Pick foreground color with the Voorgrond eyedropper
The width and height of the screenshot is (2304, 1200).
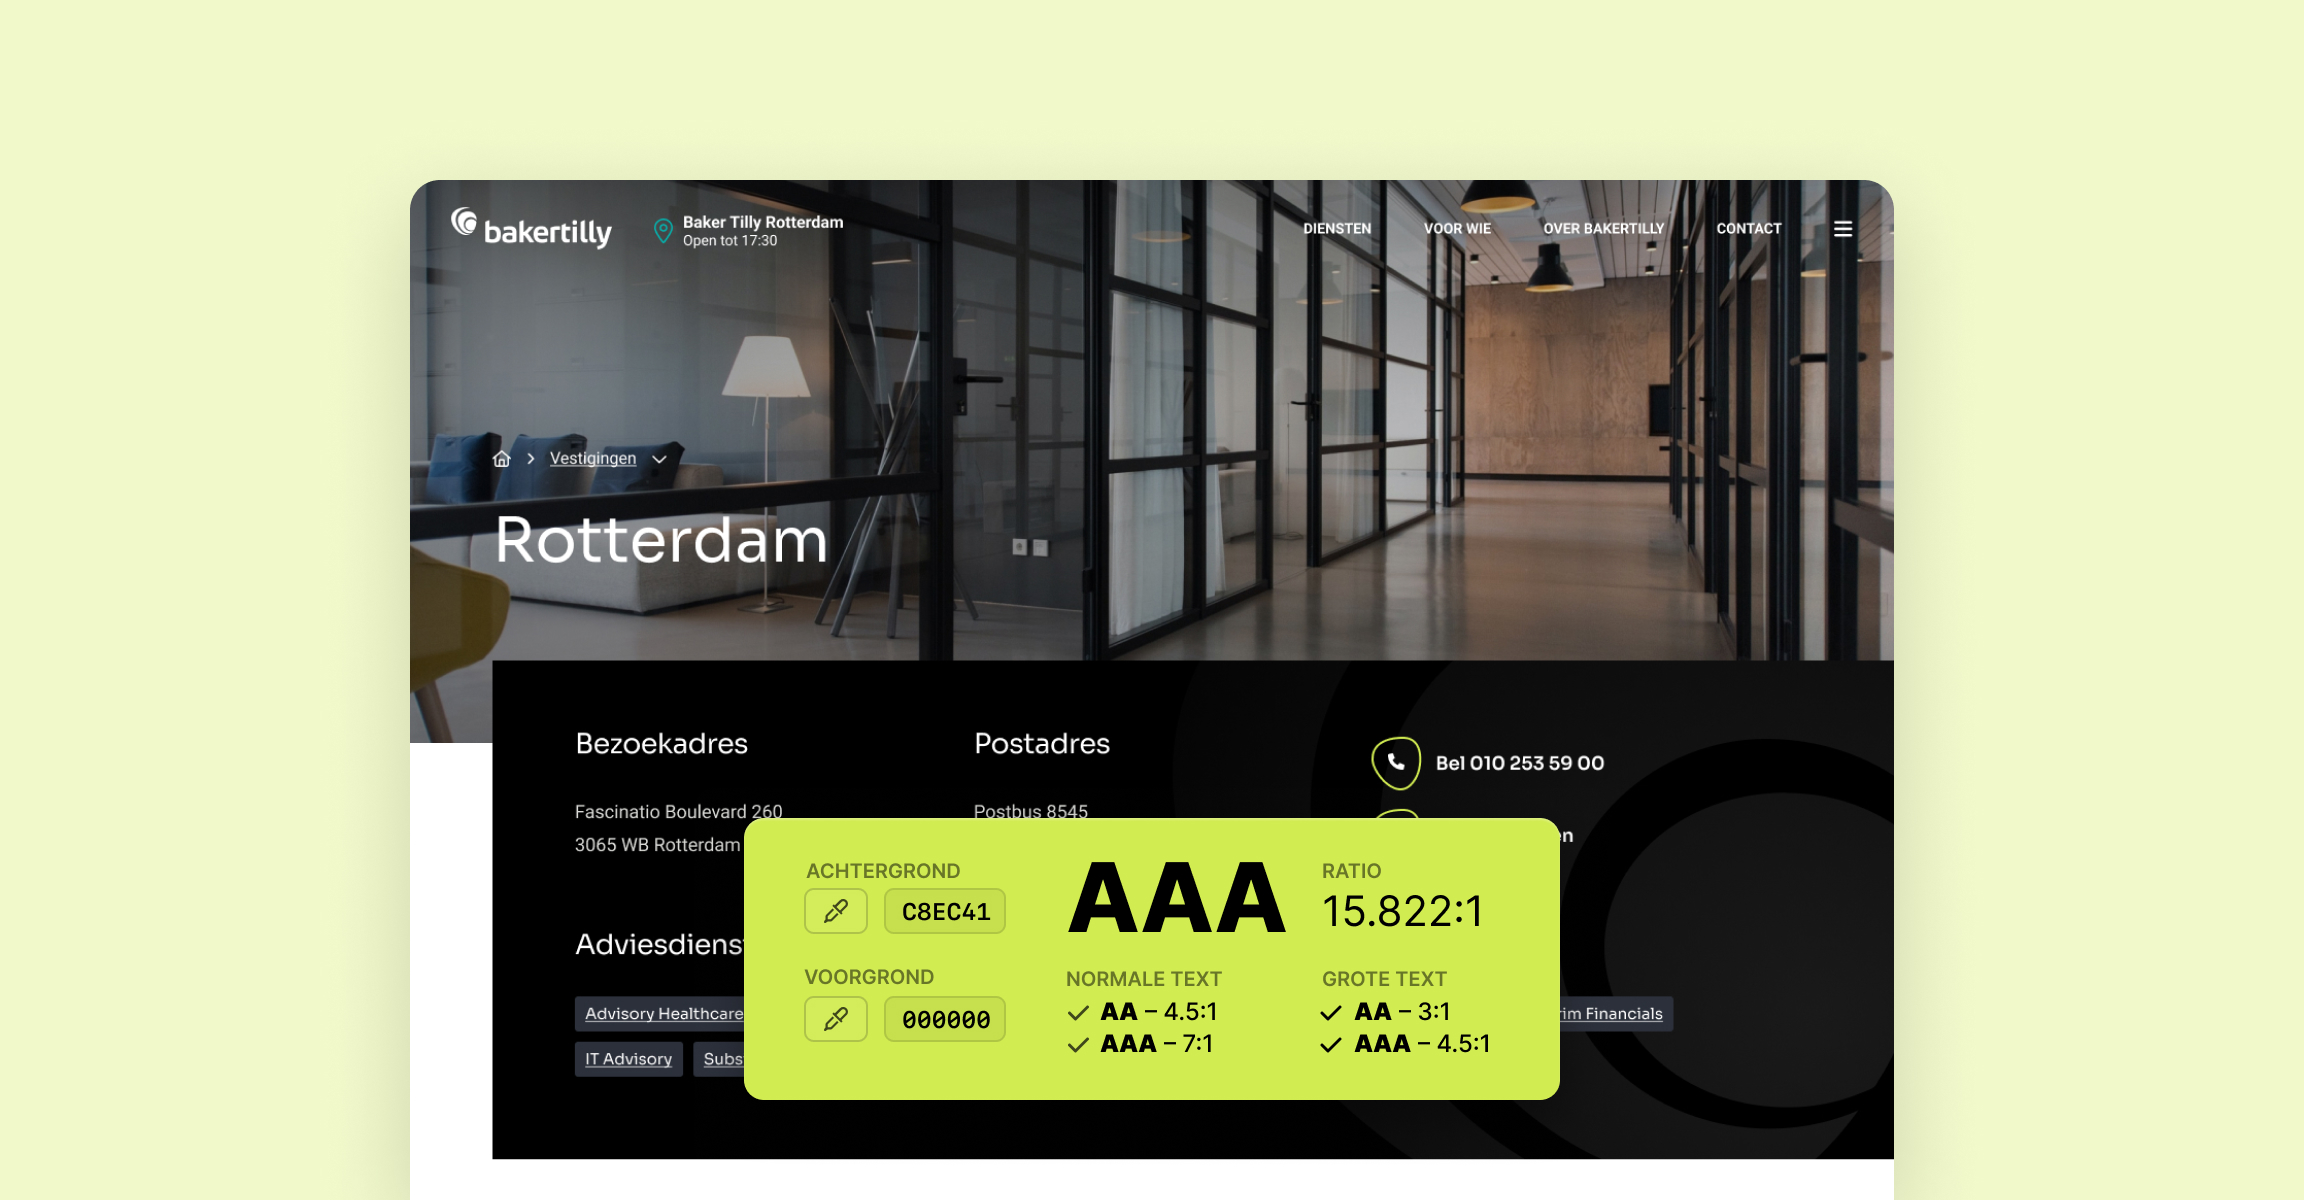[836, 1019]
